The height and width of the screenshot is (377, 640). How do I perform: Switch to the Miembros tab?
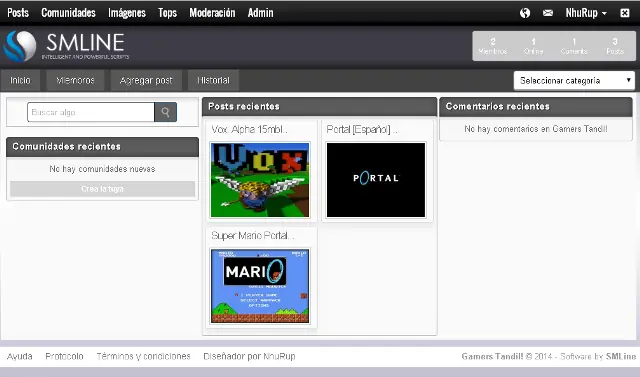click(75, 80)
